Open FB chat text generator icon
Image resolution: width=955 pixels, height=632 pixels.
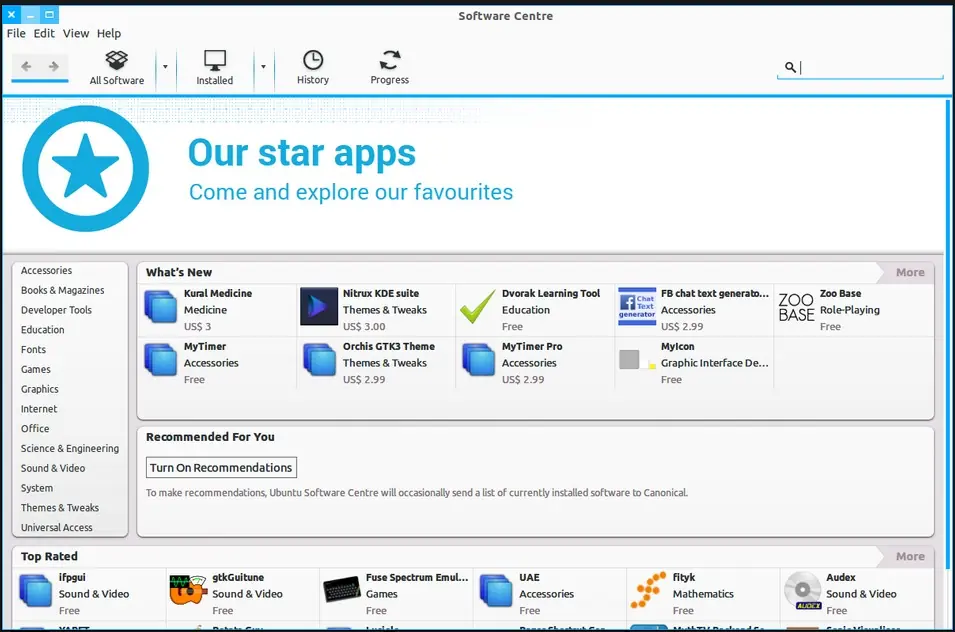pos(637,306)
